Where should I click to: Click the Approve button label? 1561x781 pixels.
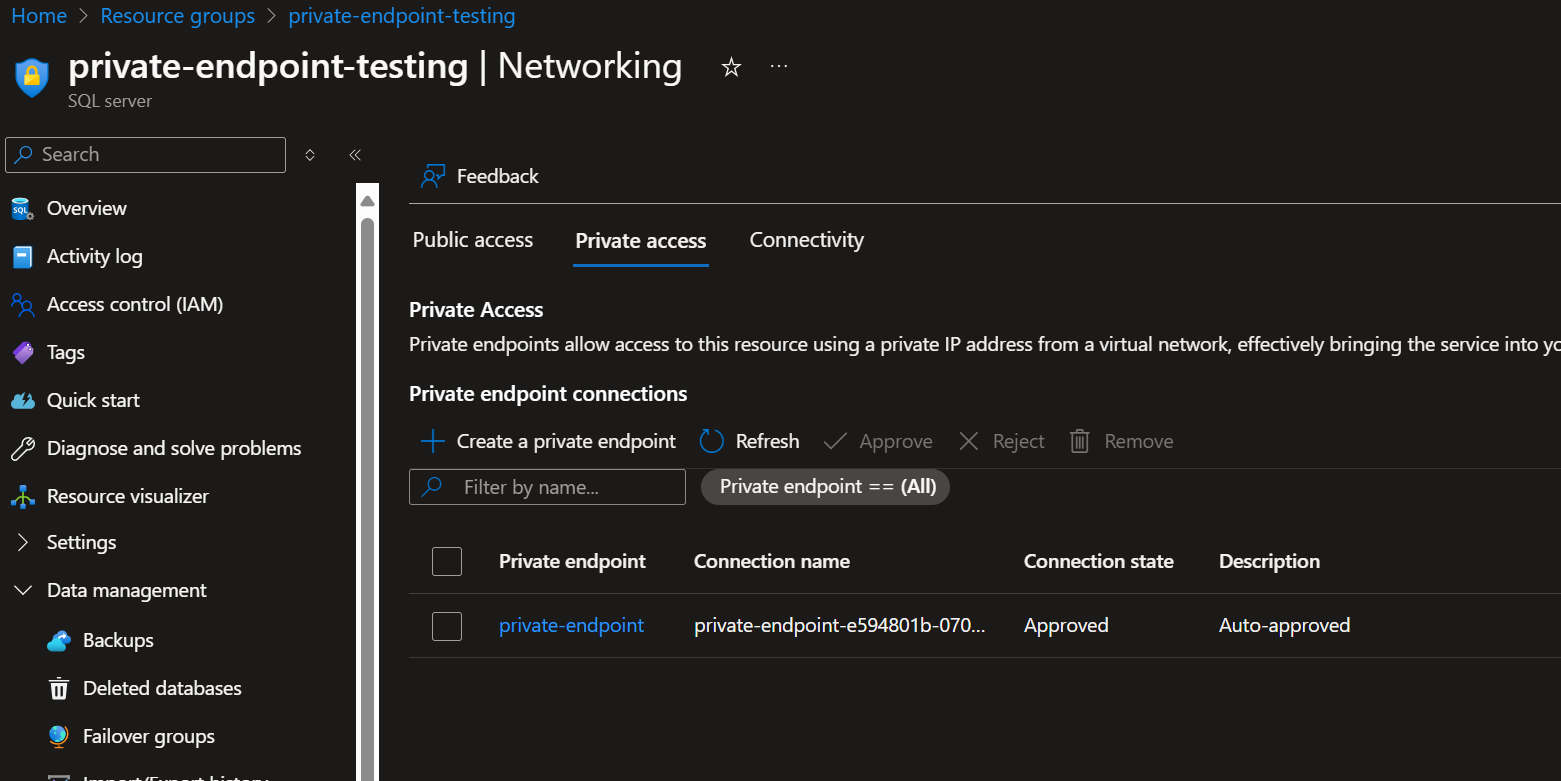896,441
